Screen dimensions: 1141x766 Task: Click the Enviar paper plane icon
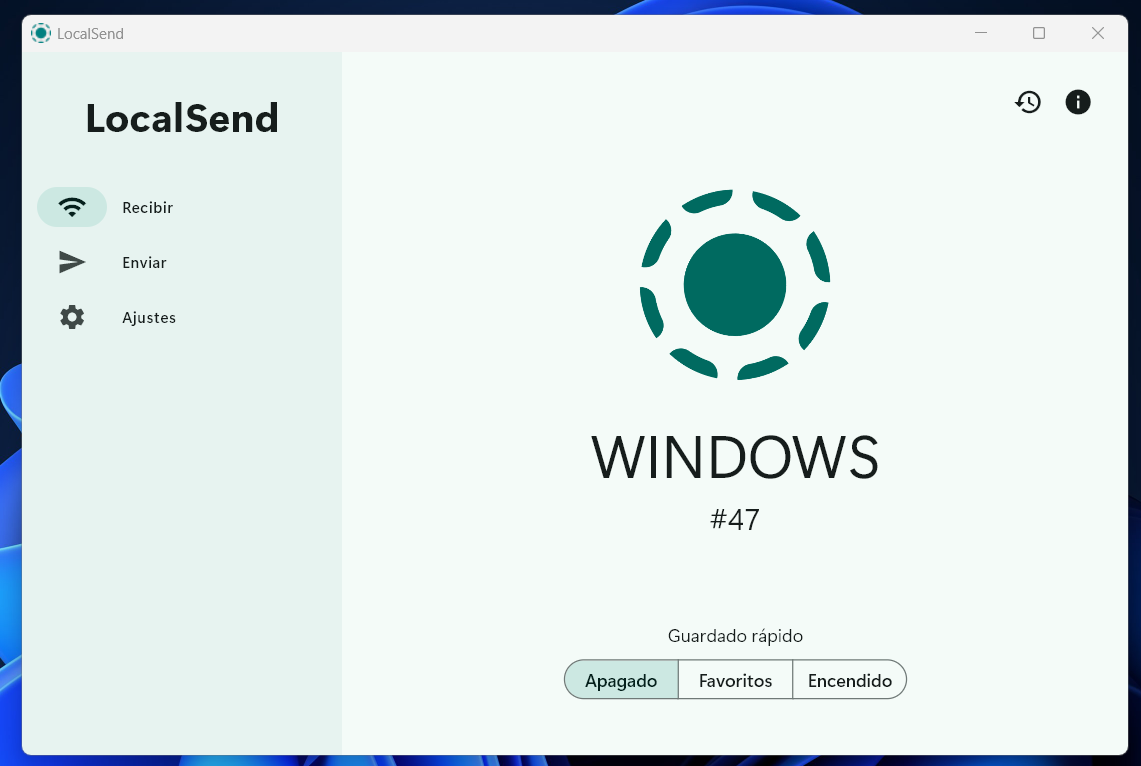pos(72,262)
